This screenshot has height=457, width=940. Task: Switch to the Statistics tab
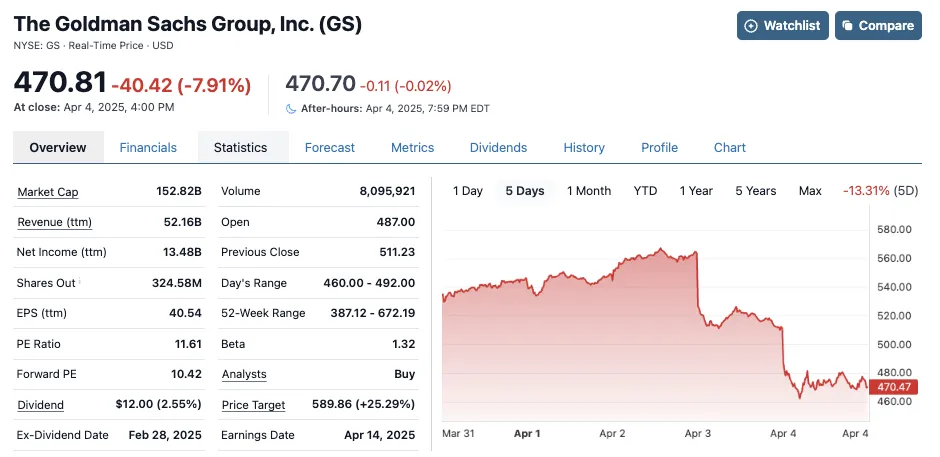(241, 147)
